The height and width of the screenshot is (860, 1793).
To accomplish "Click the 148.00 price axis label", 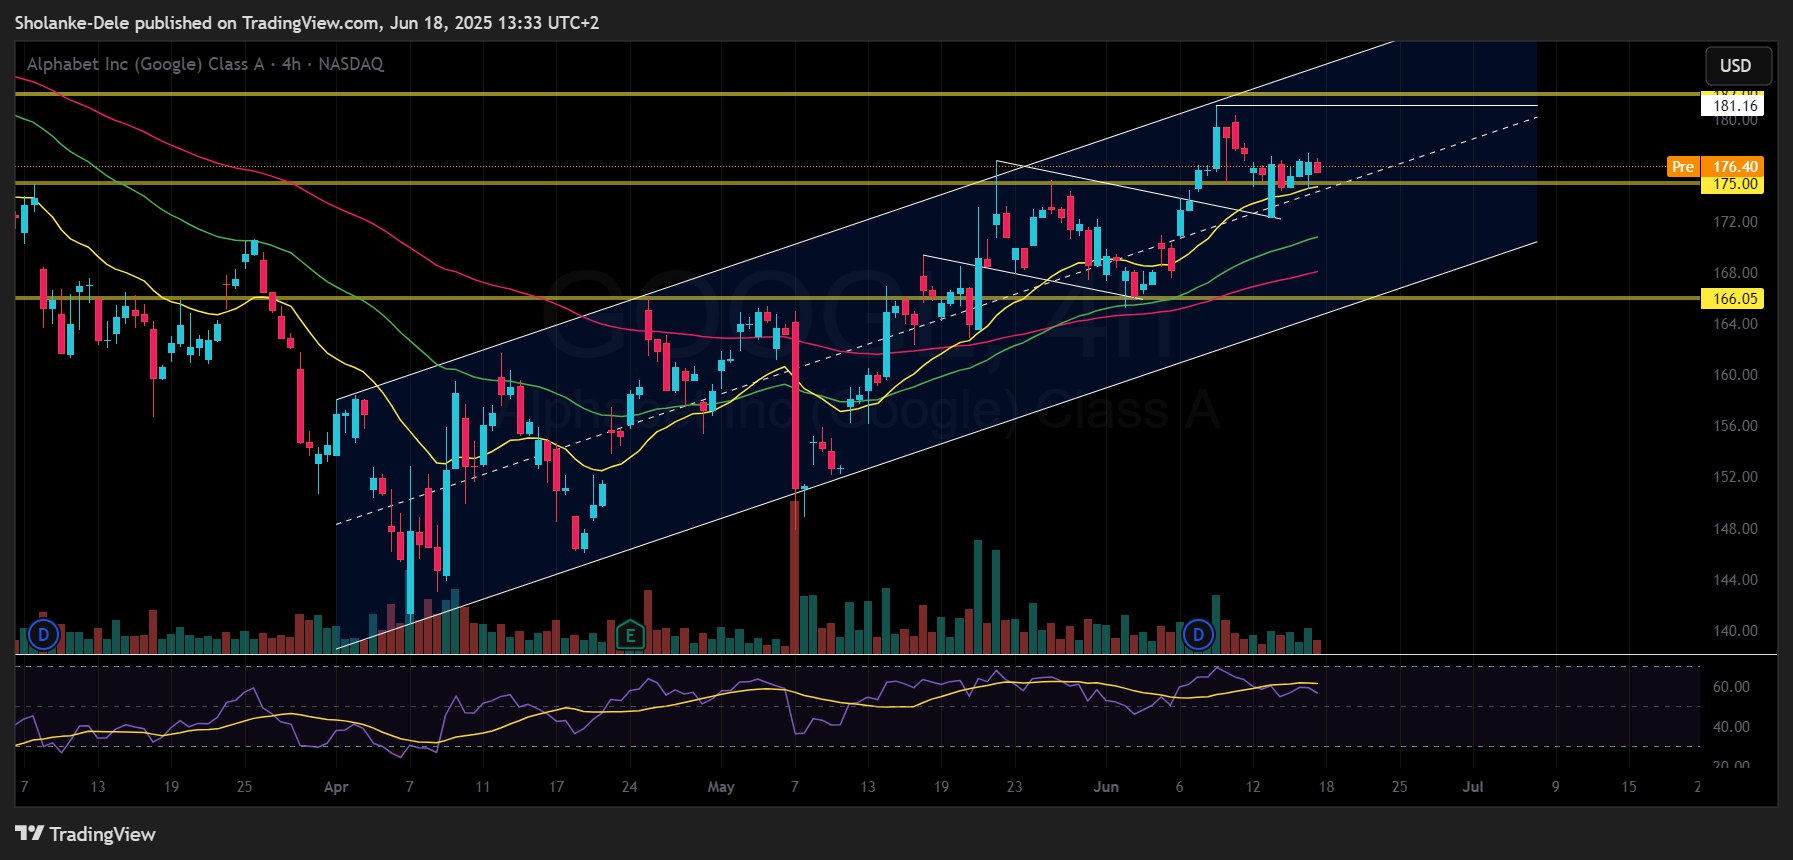I will click(1735, 529).
